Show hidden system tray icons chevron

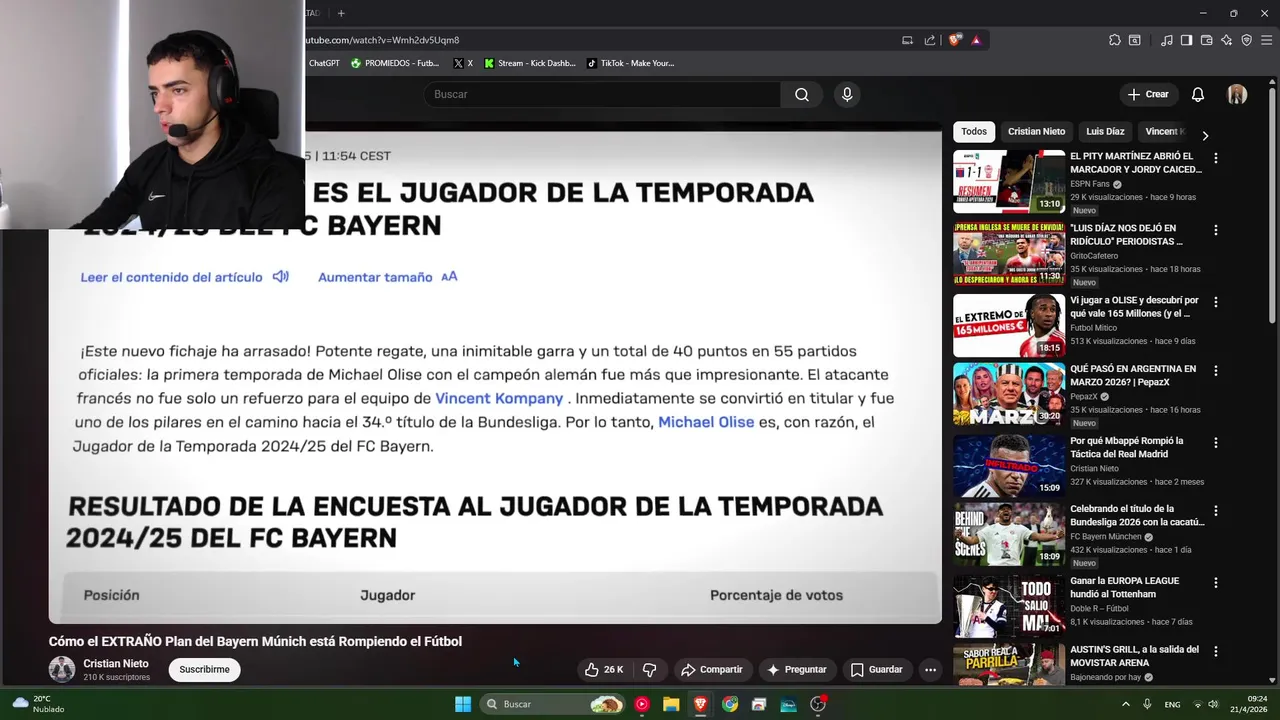(1127, 704)
